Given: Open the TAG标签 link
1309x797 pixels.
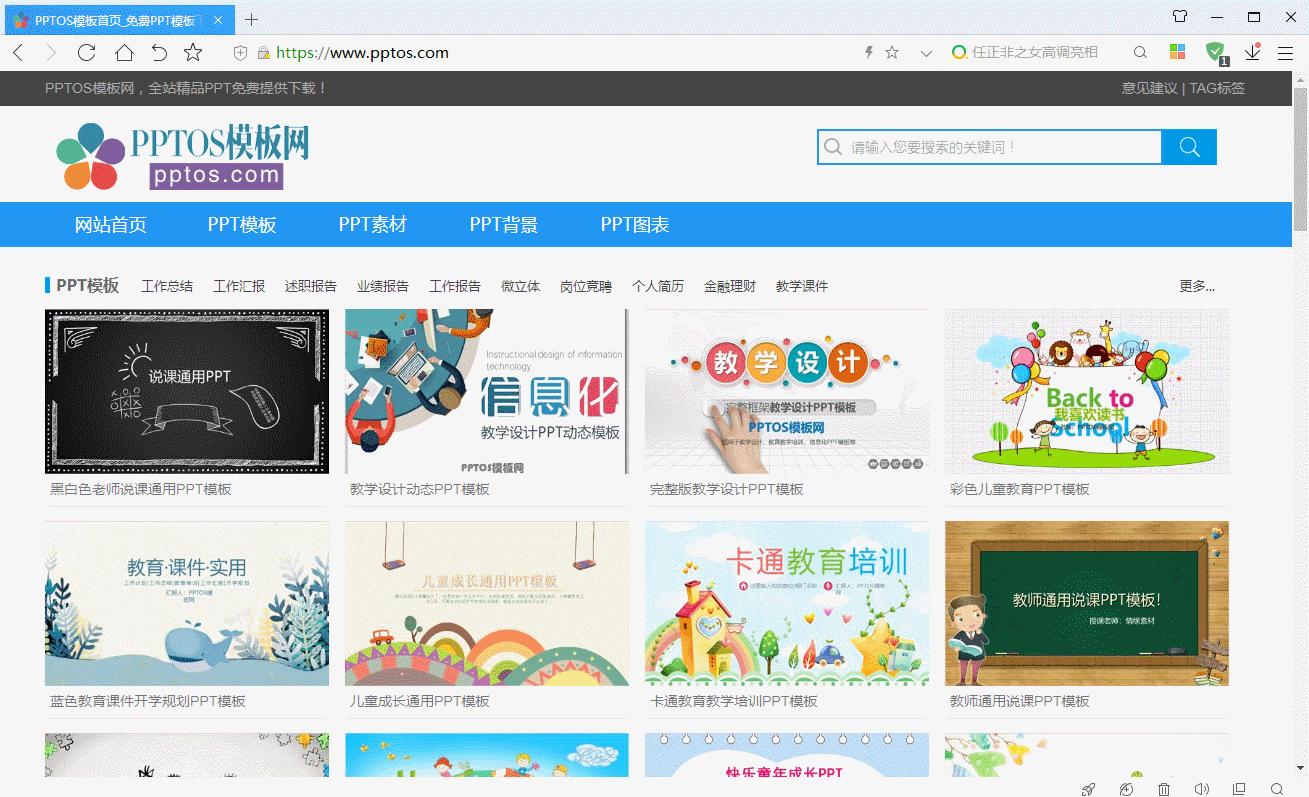Looking at the screenshot, I should pos(1217,88).
